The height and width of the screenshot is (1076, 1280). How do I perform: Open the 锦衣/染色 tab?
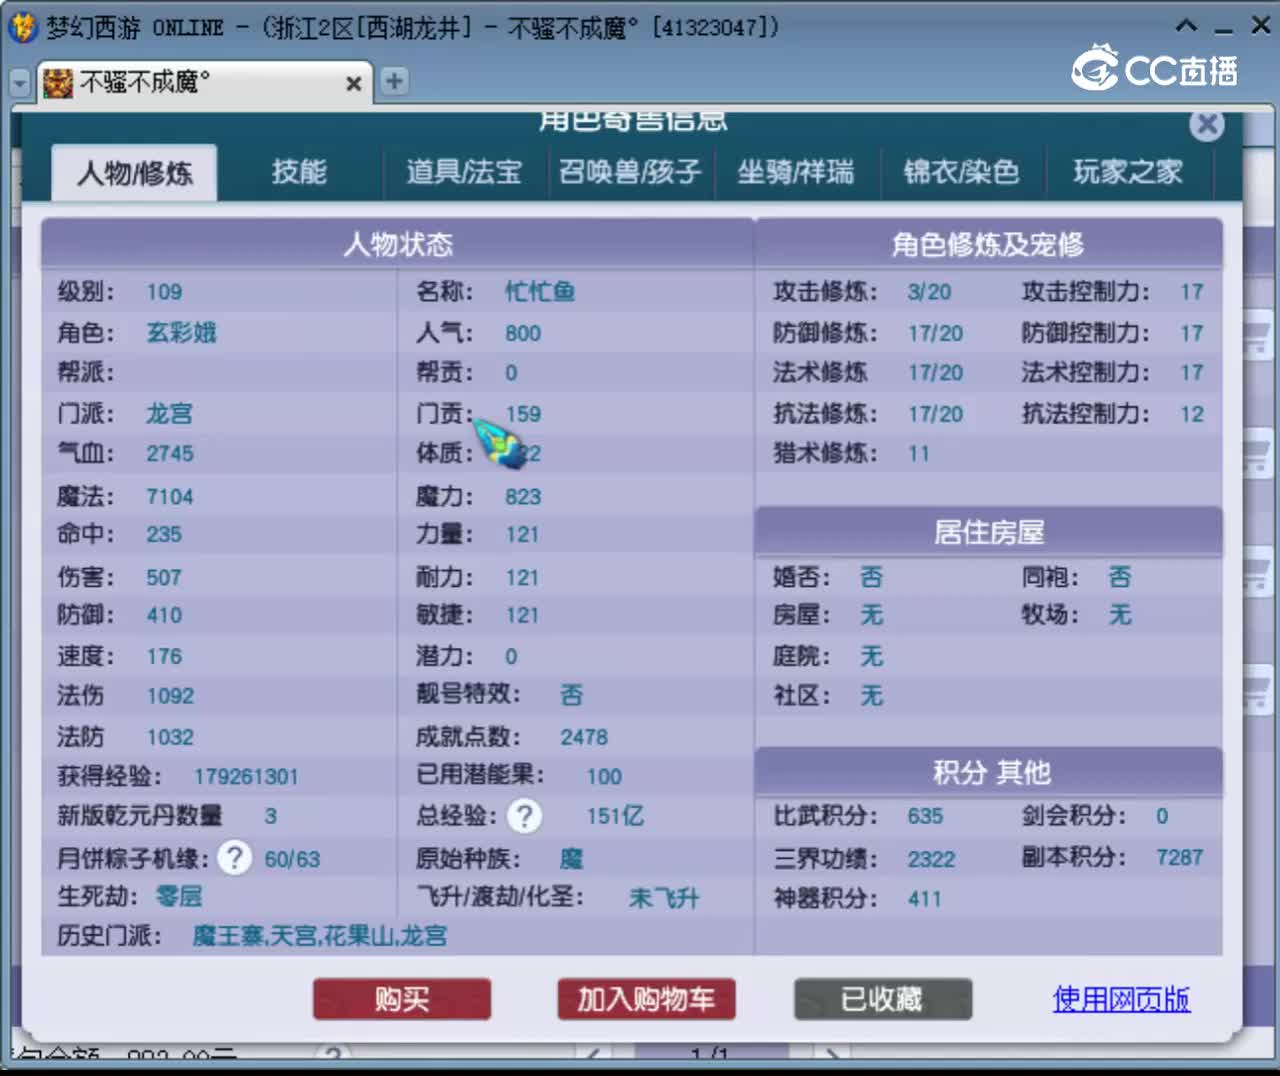click(961, 172)
